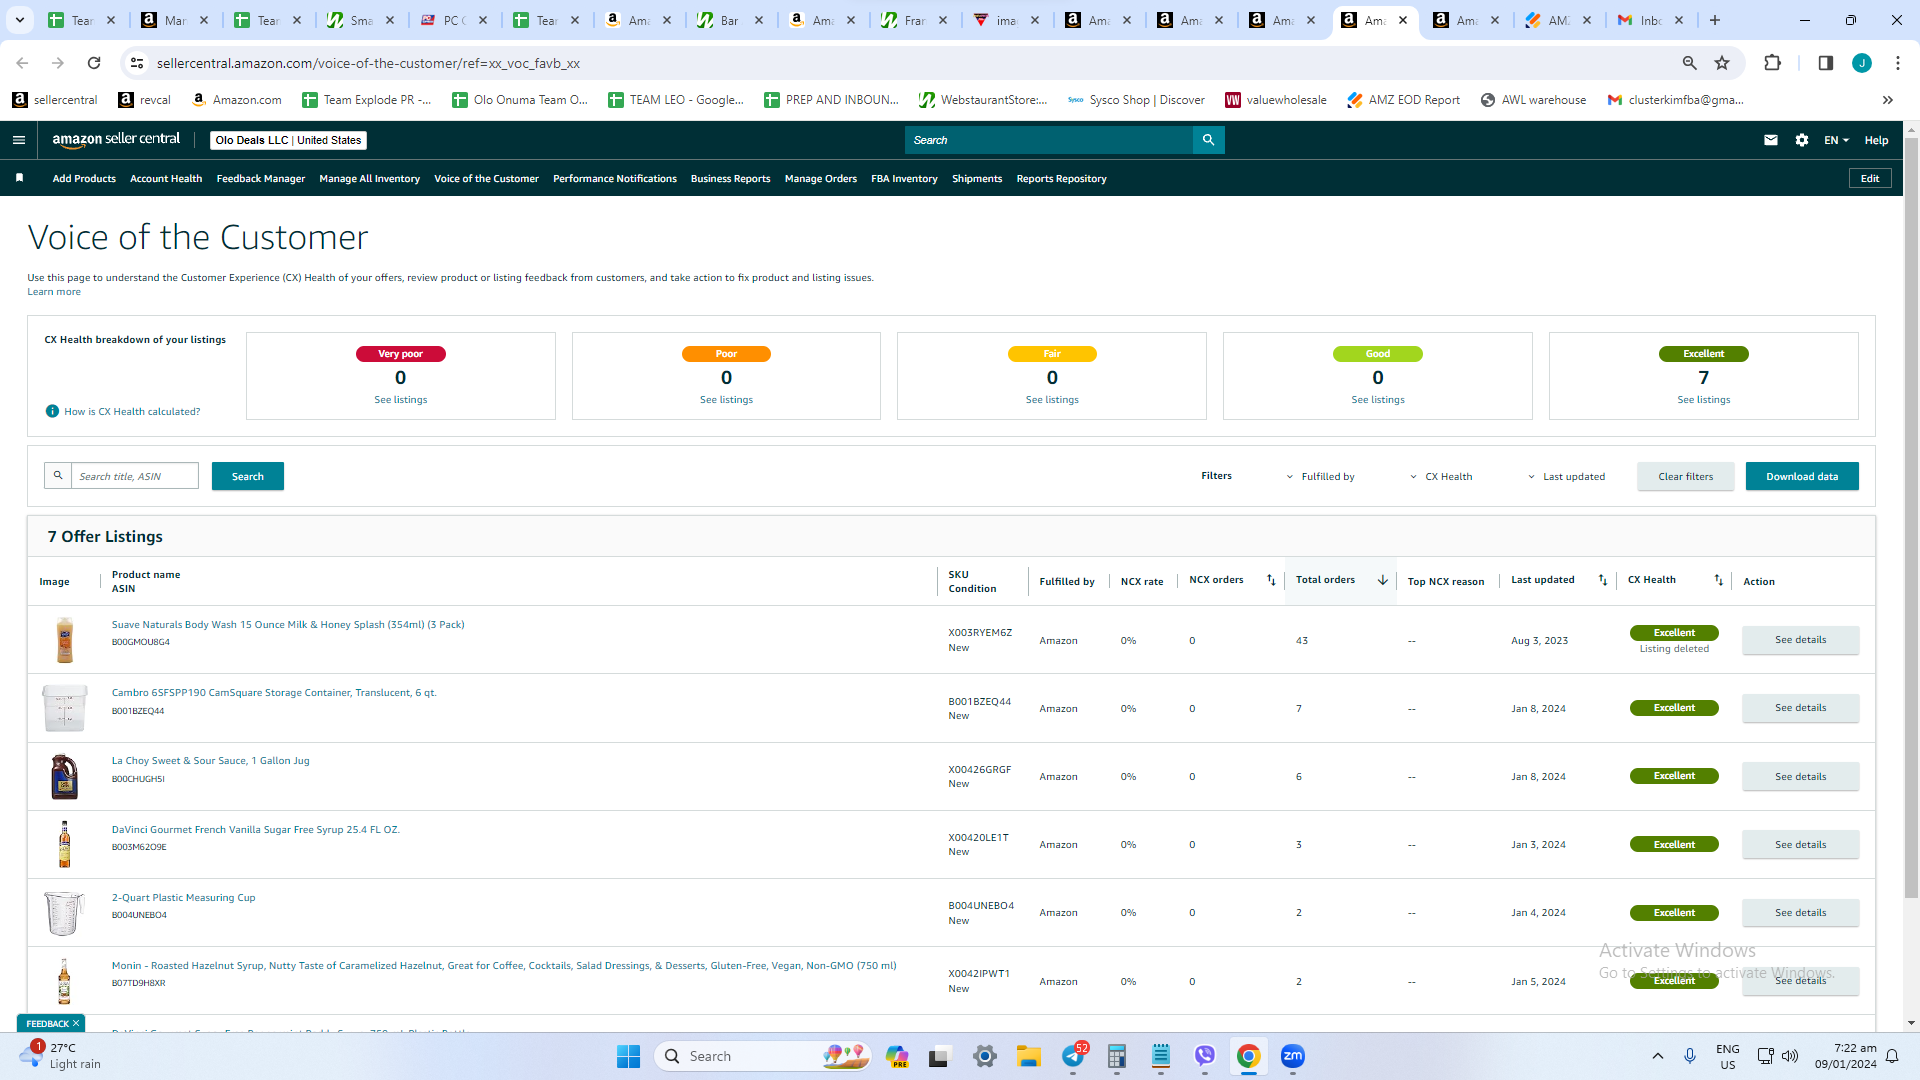Click the DaVinci French Vanilla Syrup thumbnail
Image resolution: width=1920 pixels, height=1080 pixels.
pyautogui.click(x=64, y=845)
